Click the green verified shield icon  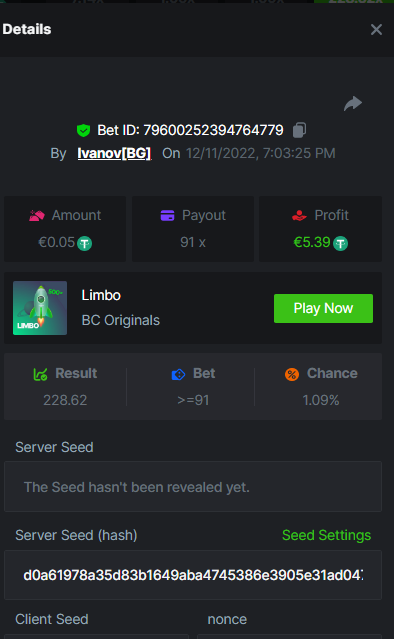tap(84, 130)
